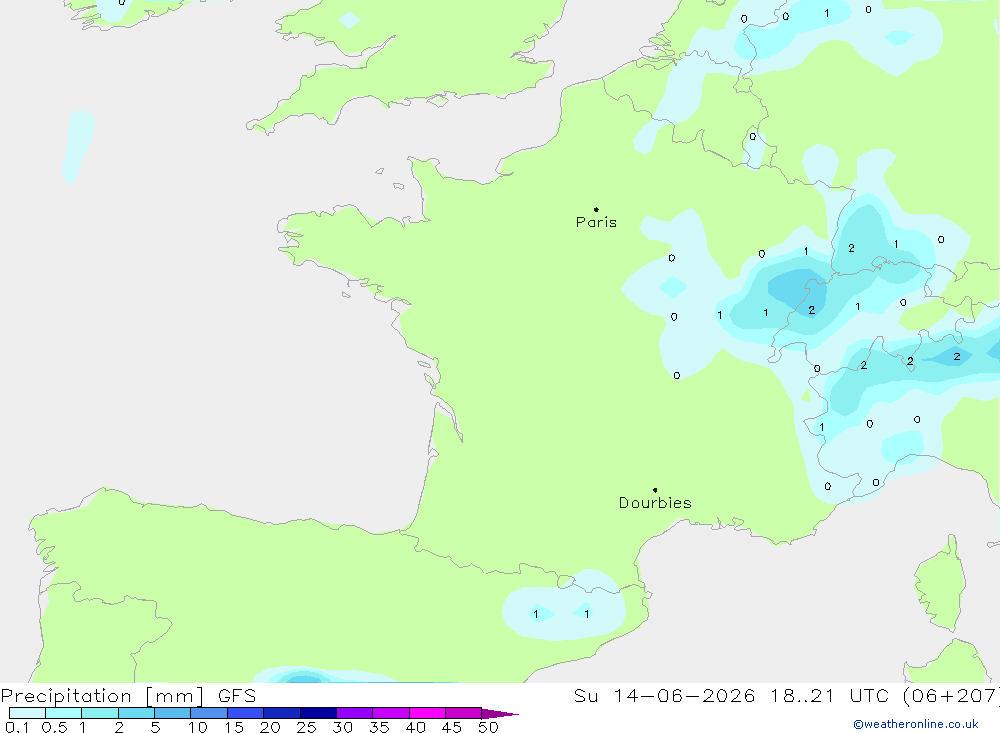This screenshot has width=1000, height=733.
Task: Click the GFS model label
Action: [x=237, y=696]
